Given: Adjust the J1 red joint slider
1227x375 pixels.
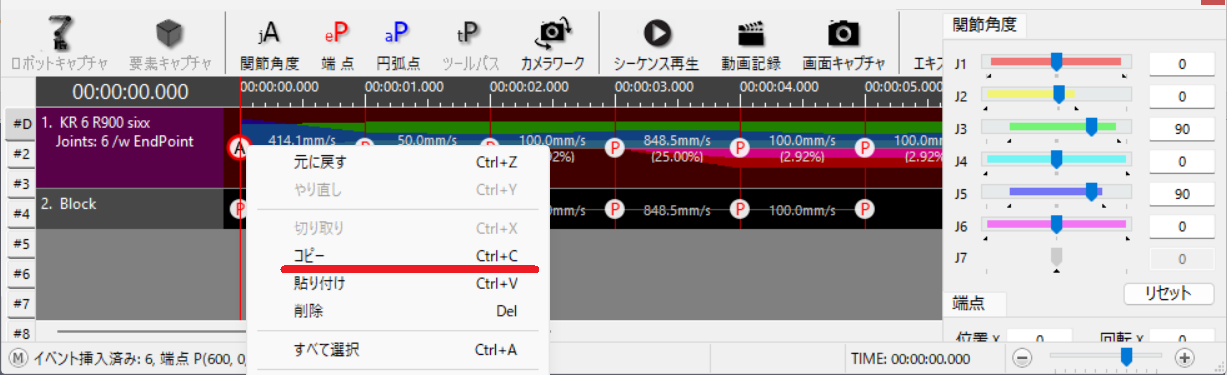Looking at the screenshot, I should tap(1057, 62).
